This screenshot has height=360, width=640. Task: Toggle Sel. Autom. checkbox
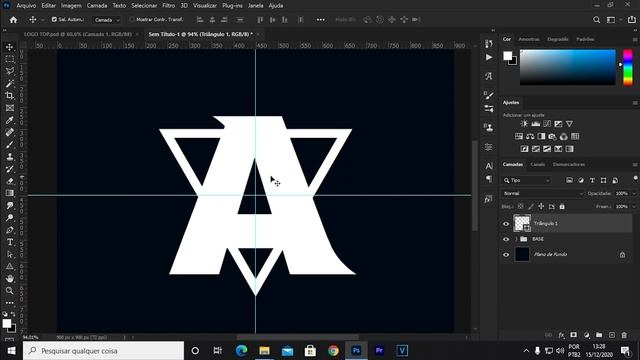tap(54, 19)
